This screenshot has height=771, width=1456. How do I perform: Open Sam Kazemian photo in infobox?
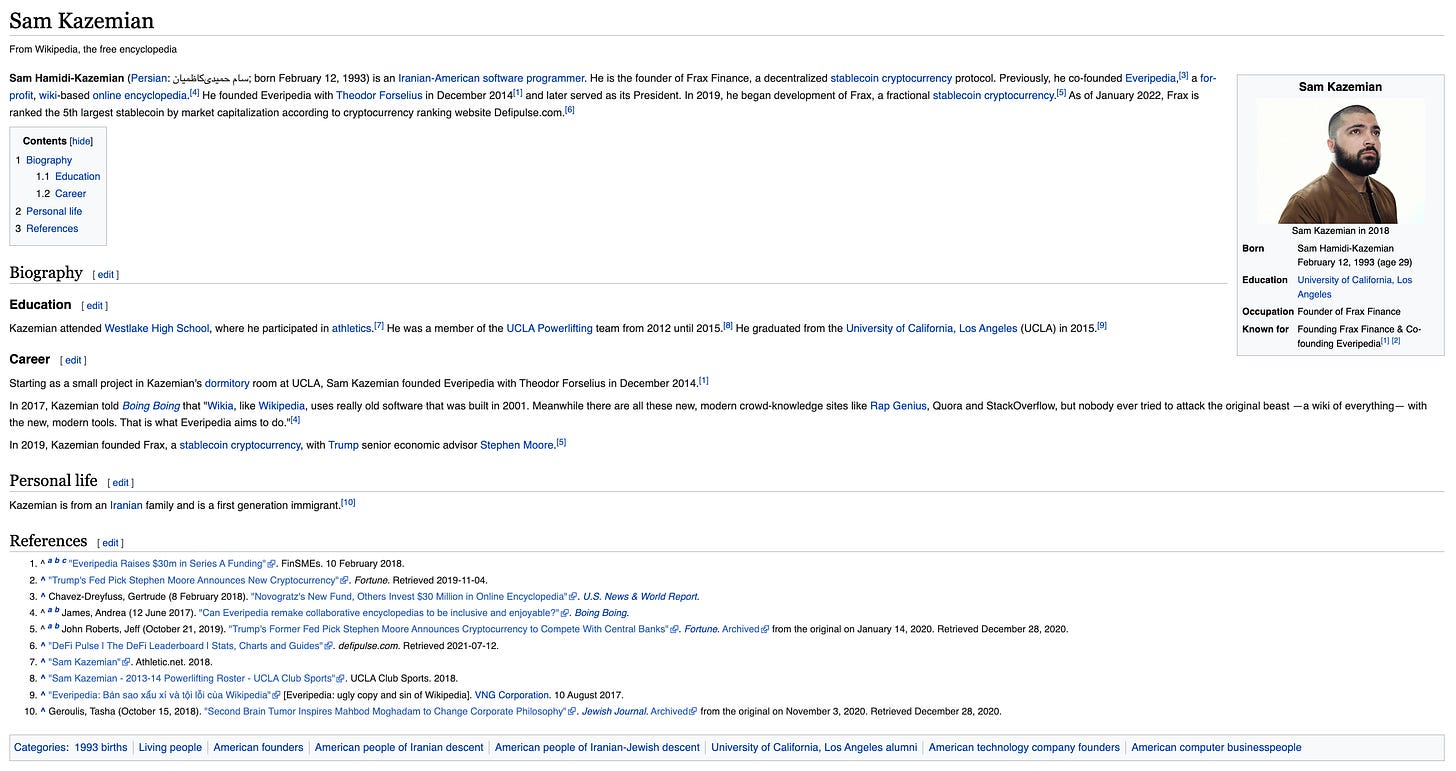click(x=1340, y=161)
